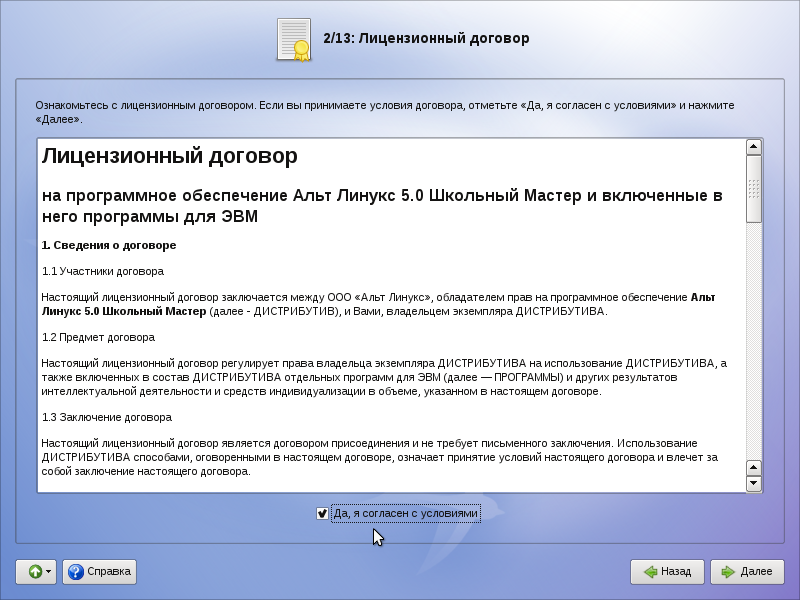
Task: Click the lower scroll-up arrow near the bottom
Action: (754, 467)
